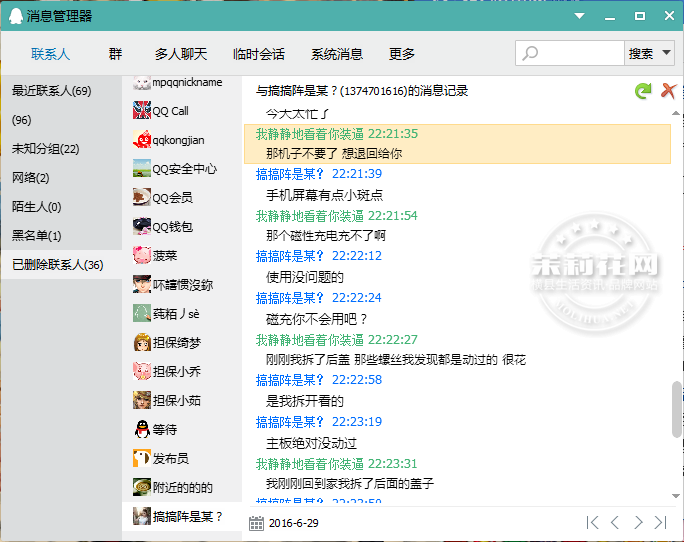Click the magnifier icon in search box
This screenshot has height=542, width=684.
pyautogui.click(x=530, y=54)
